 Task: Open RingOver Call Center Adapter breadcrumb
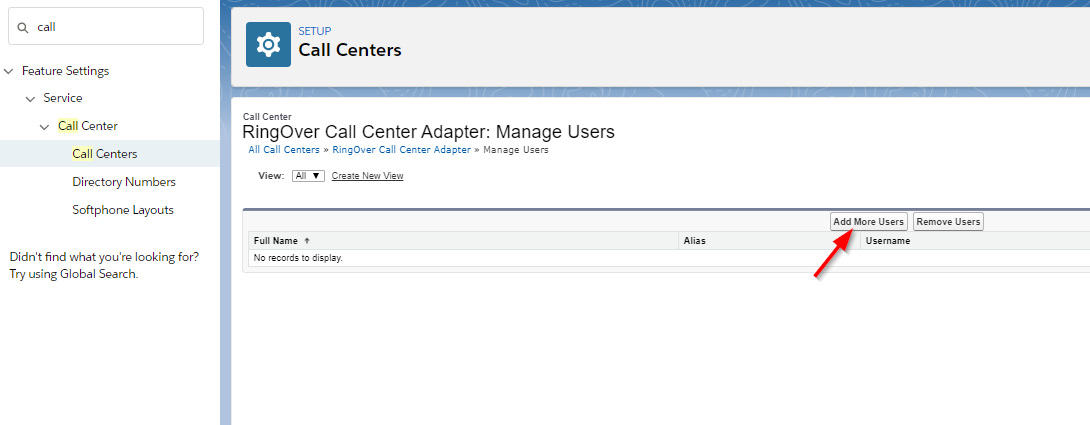pyautogui.click(x=401, y=150)
